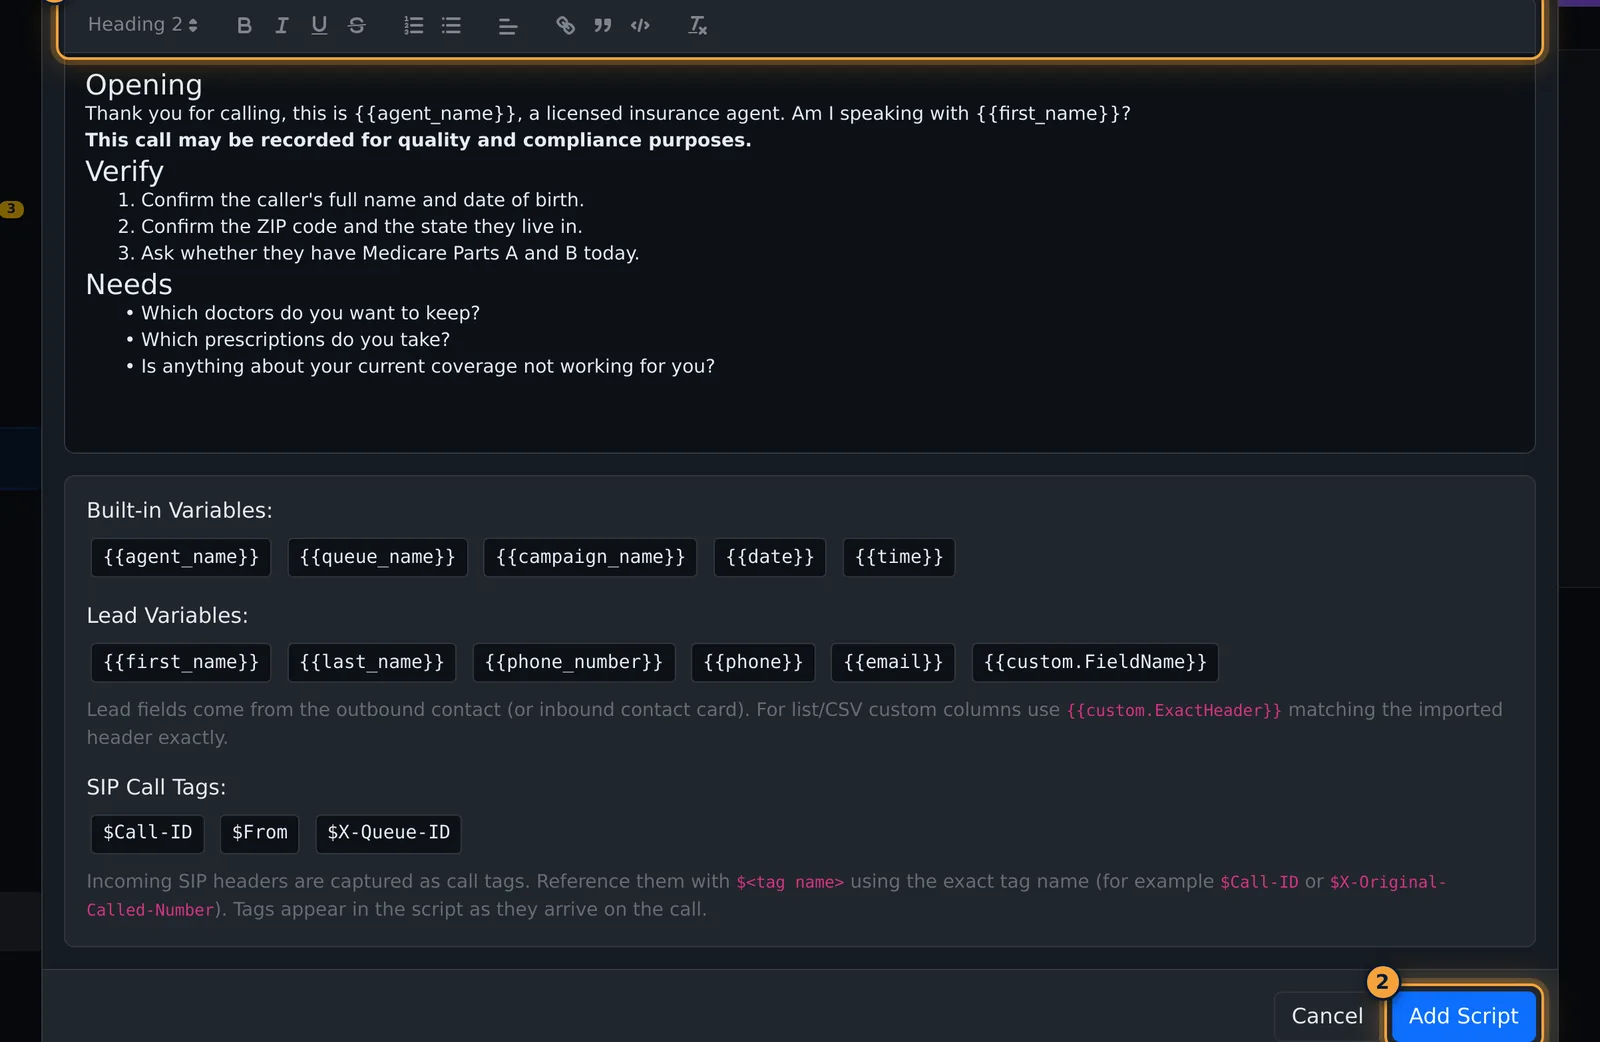Screen dimensions: 1600x1042
Task: Insert an ordered numbered list
Action: click(x=413, y=26)
